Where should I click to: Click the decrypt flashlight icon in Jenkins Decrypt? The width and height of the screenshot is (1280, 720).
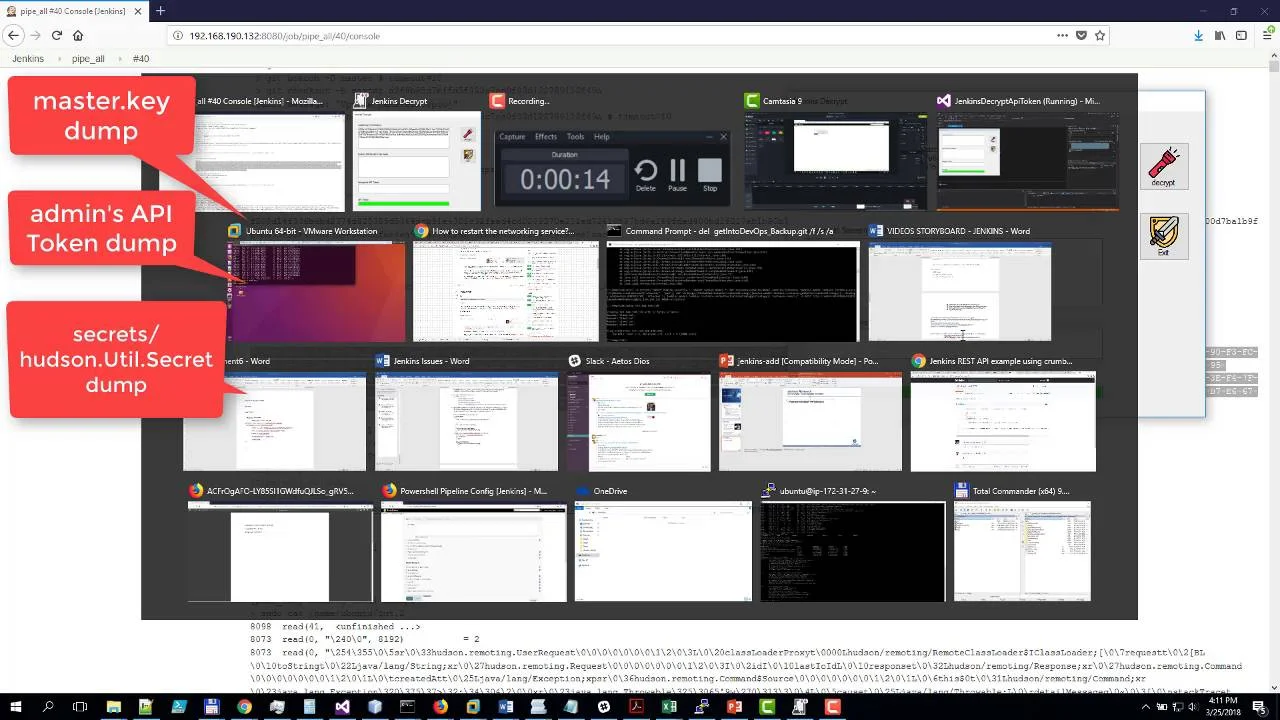coord(1163,166)
